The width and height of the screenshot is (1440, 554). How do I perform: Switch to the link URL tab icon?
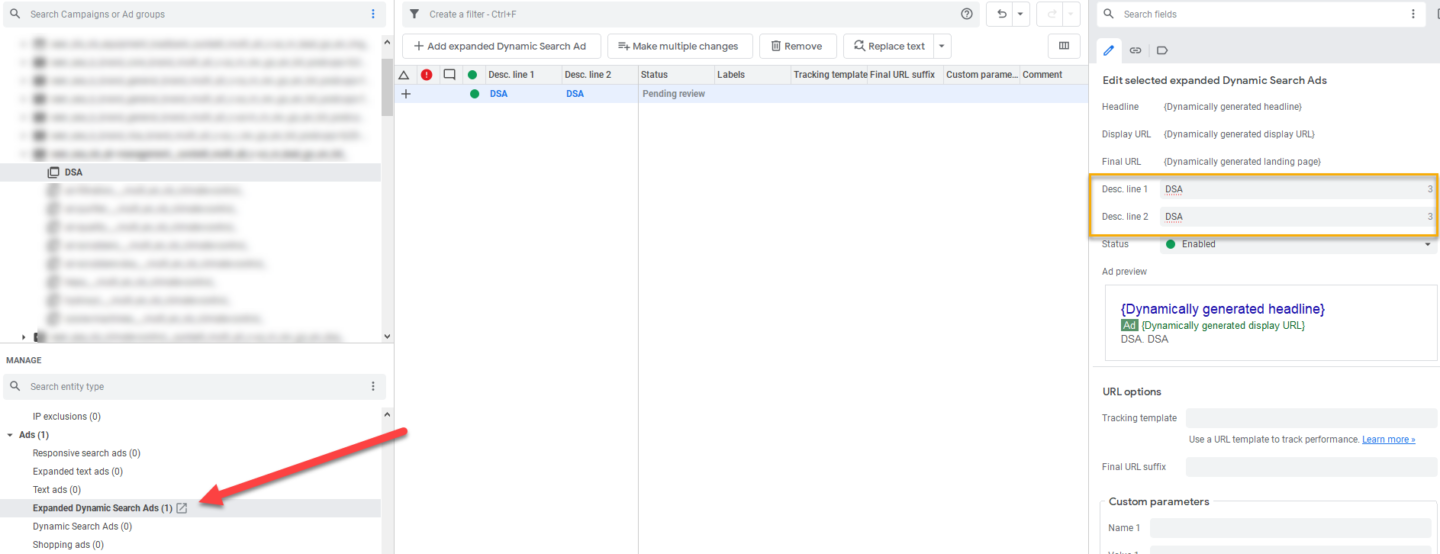pos(1135,50)
